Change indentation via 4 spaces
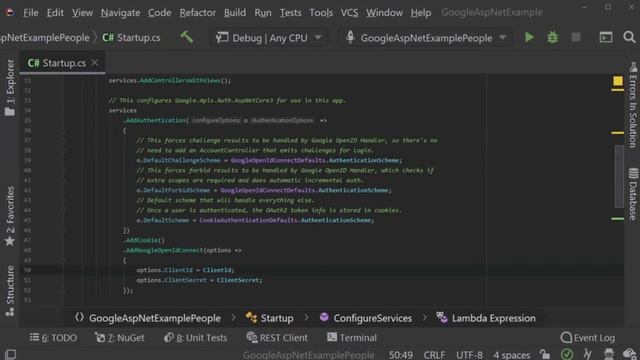The width and height of the screenshot is (640, 360). point(511,355)
